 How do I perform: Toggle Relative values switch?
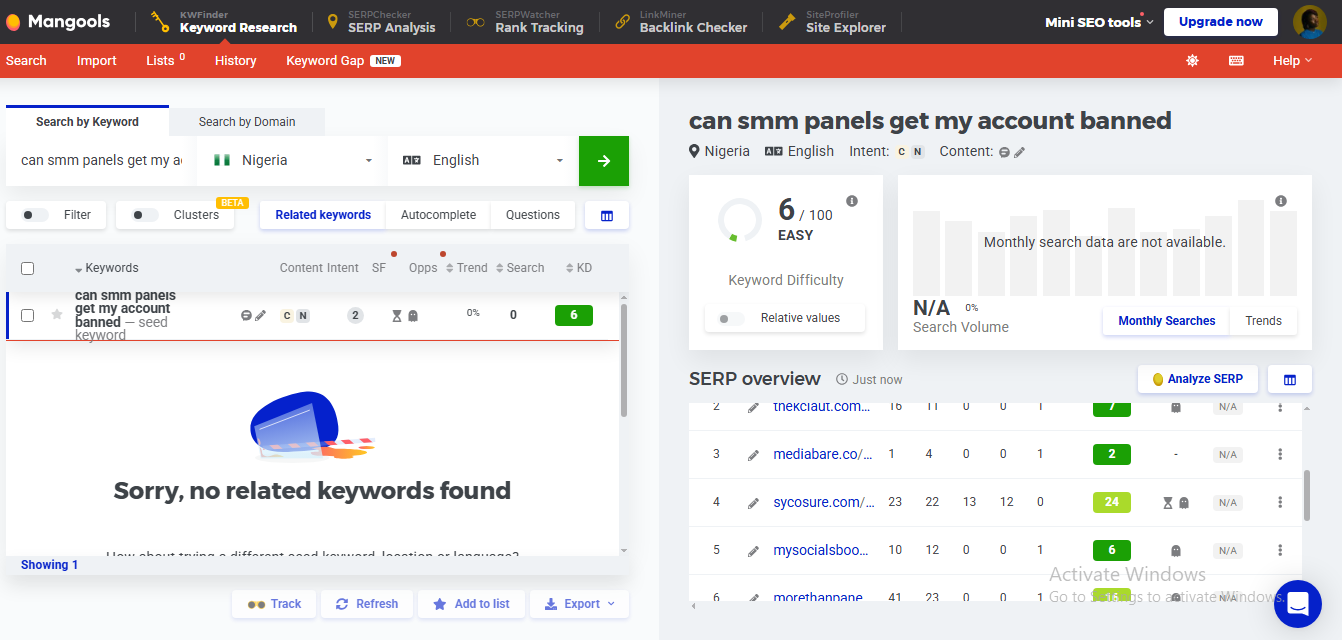(x=731, y=319)
